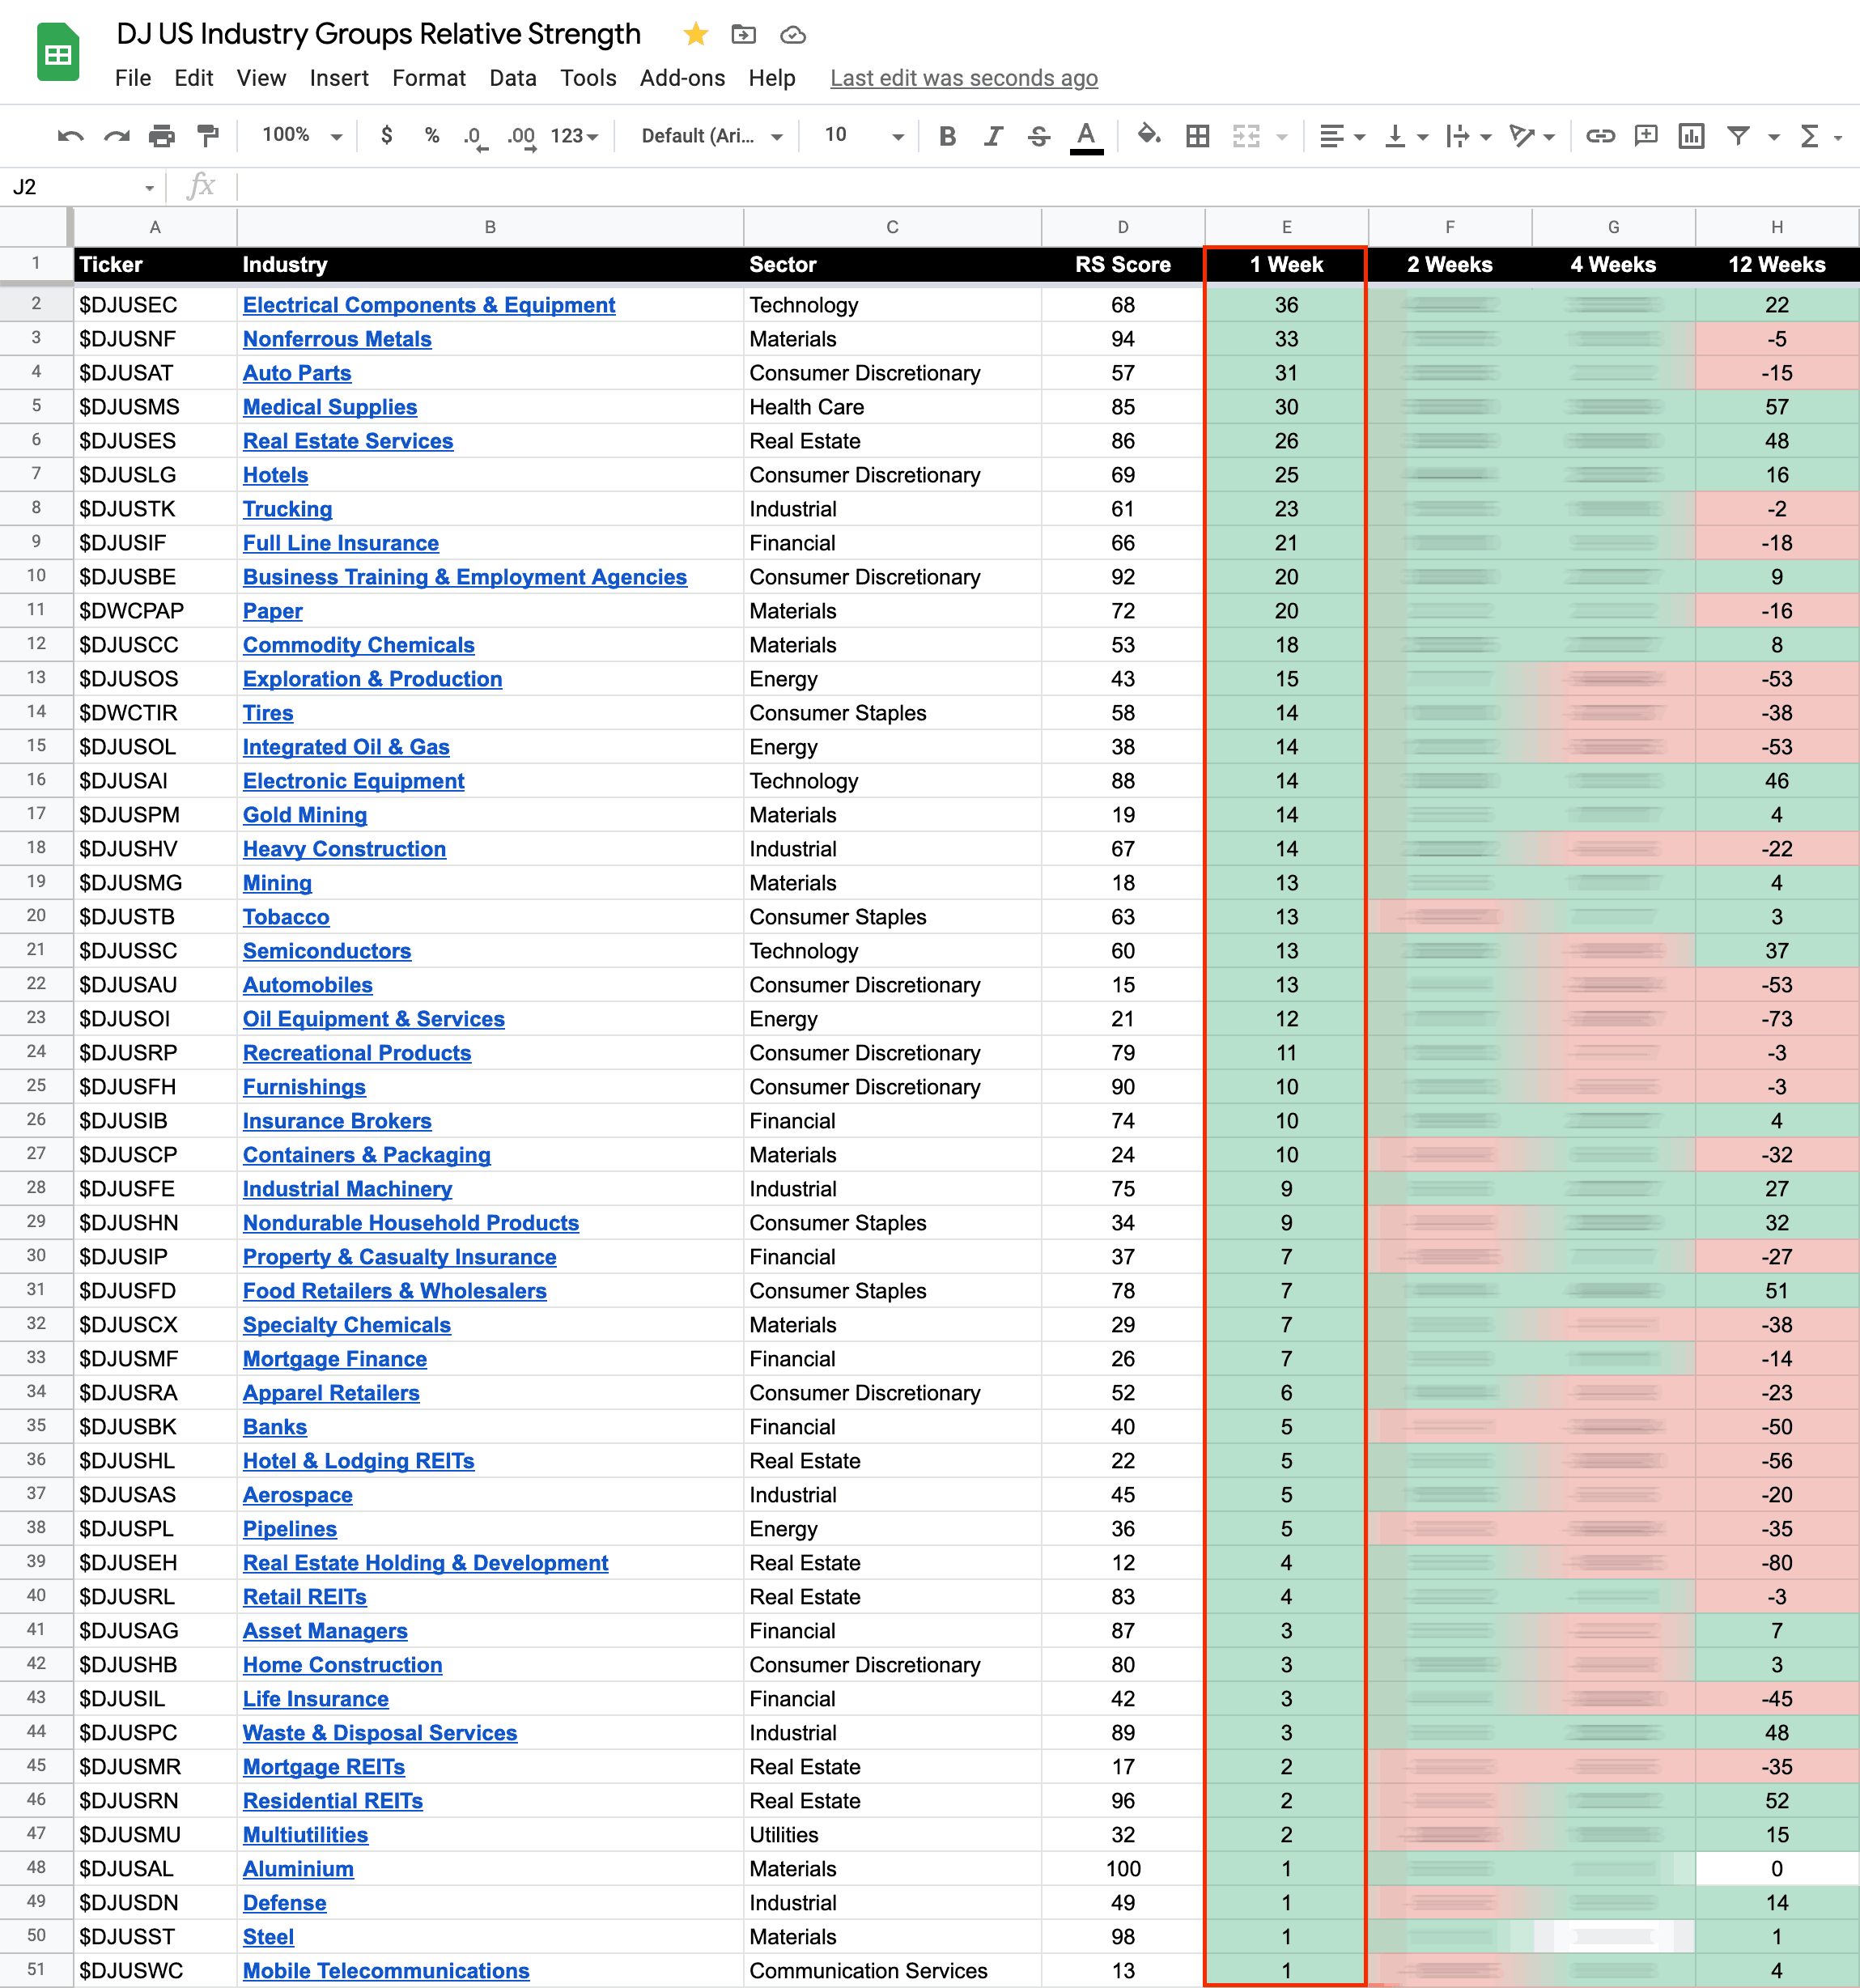Open horizontal align dropdown
The height and width of the screenshot is (1988, 1860).
pyautogui.click(x=1342, y=136)
